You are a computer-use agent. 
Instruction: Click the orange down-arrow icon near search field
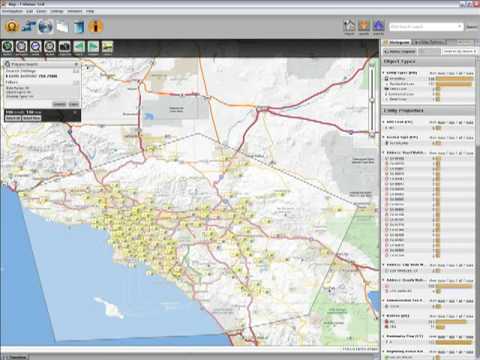click(x=364, y=27)
